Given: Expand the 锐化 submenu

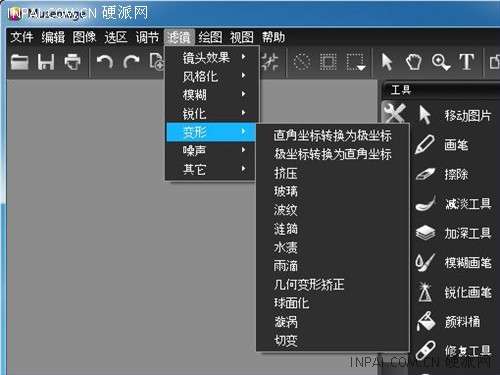Looking at the screenshot, I should point(212,114).
